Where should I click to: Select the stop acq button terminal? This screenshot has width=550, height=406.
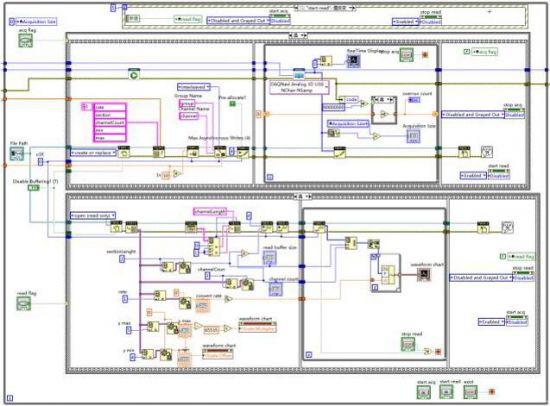click(407, 55)
